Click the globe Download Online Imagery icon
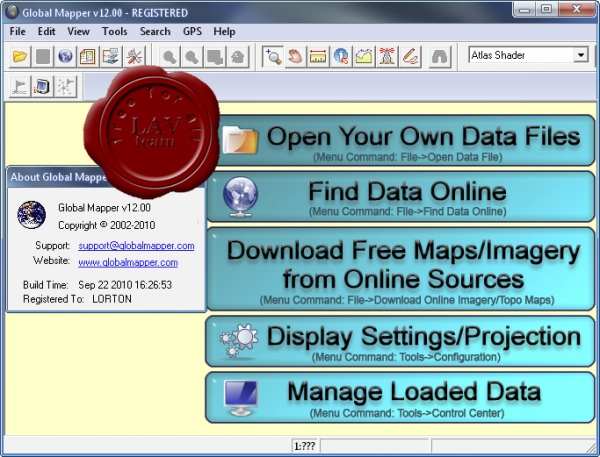The width and height of the screenshot is (600, 457). pos(65,57)
